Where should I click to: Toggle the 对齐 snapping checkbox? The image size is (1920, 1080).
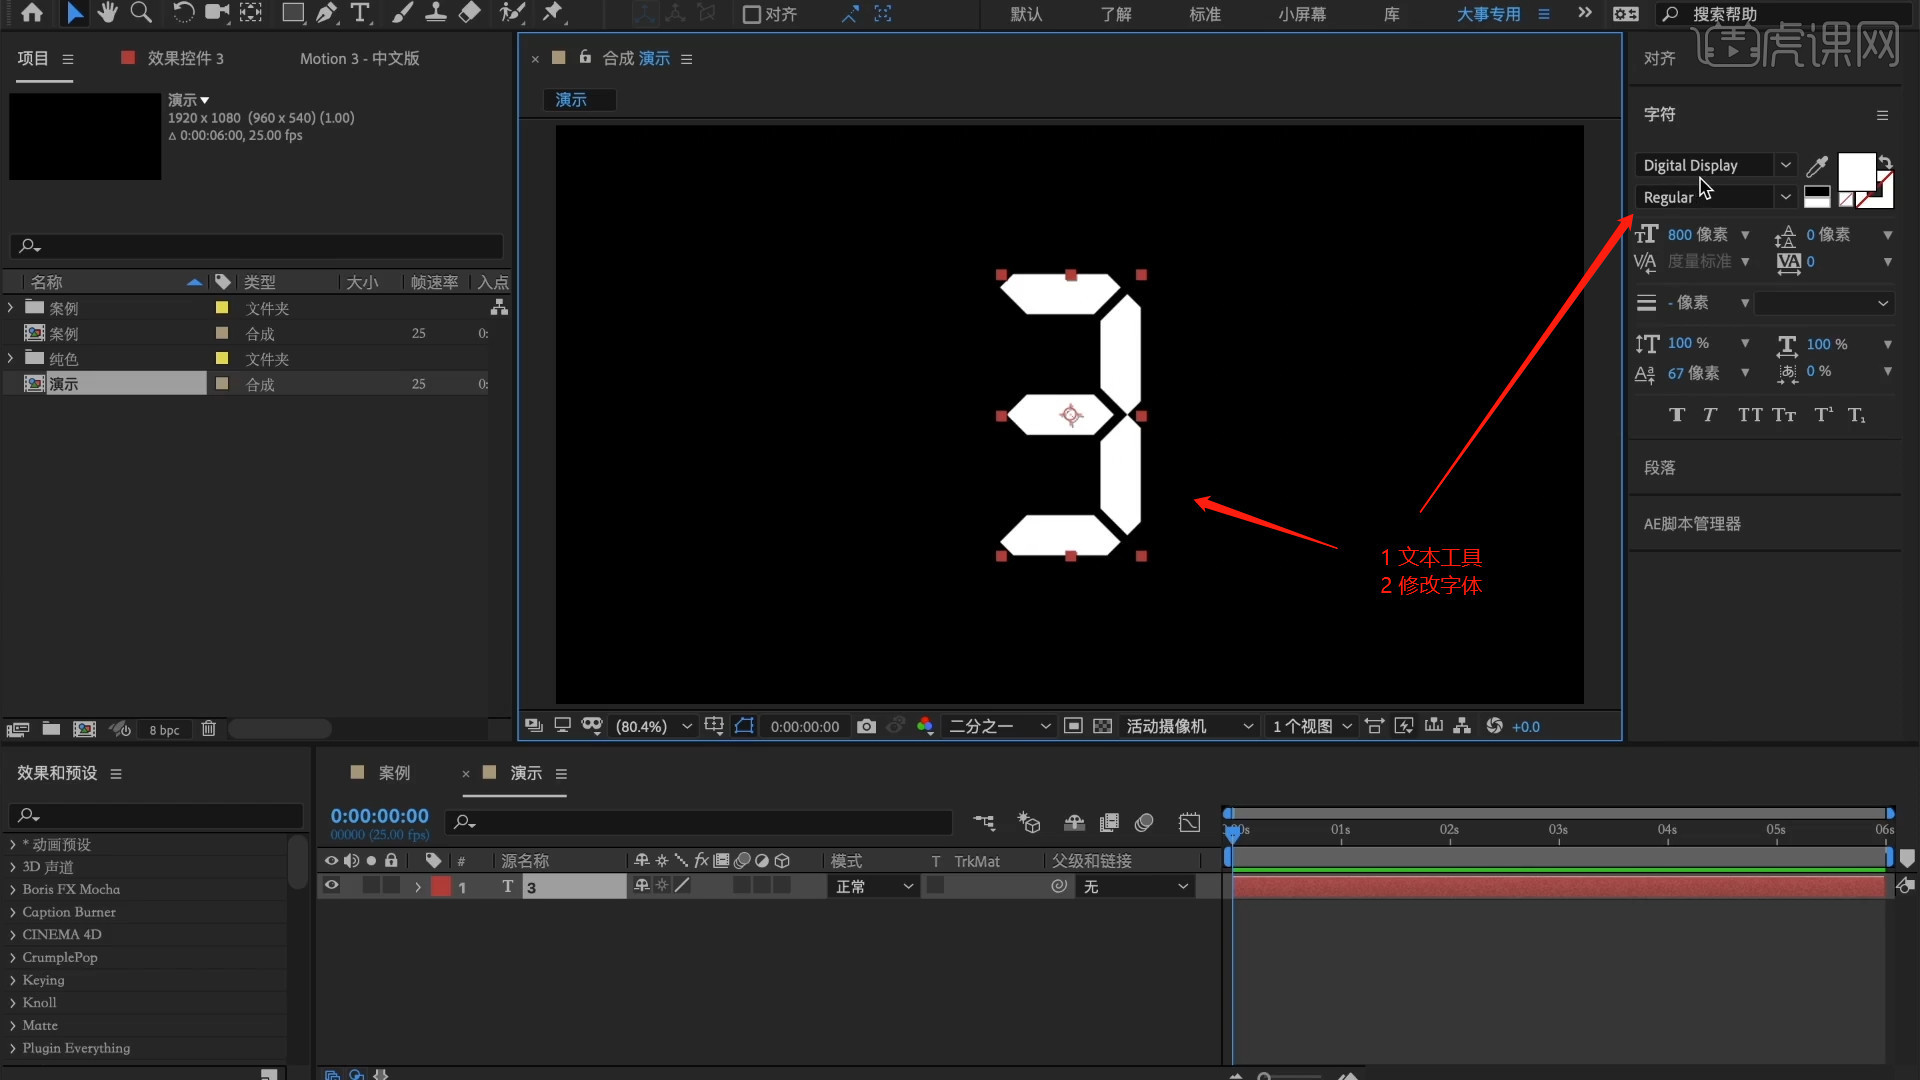[x=751, y=14]
